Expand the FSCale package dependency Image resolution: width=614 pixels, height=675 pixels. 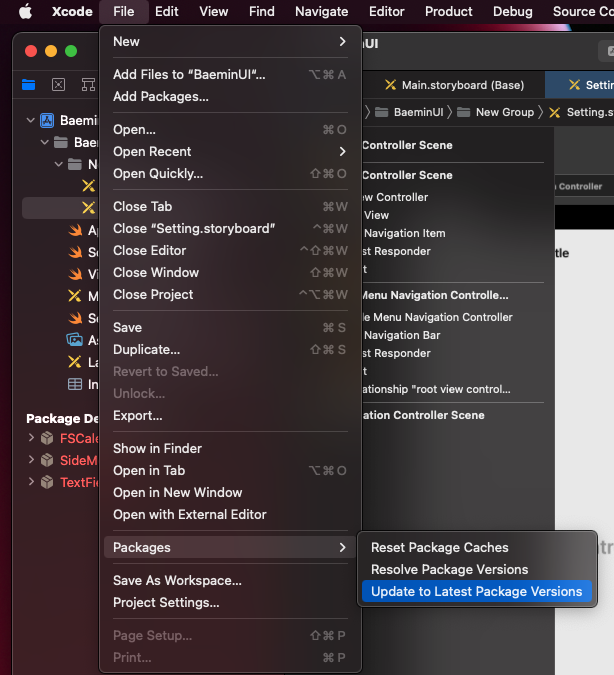coord(31,438)
